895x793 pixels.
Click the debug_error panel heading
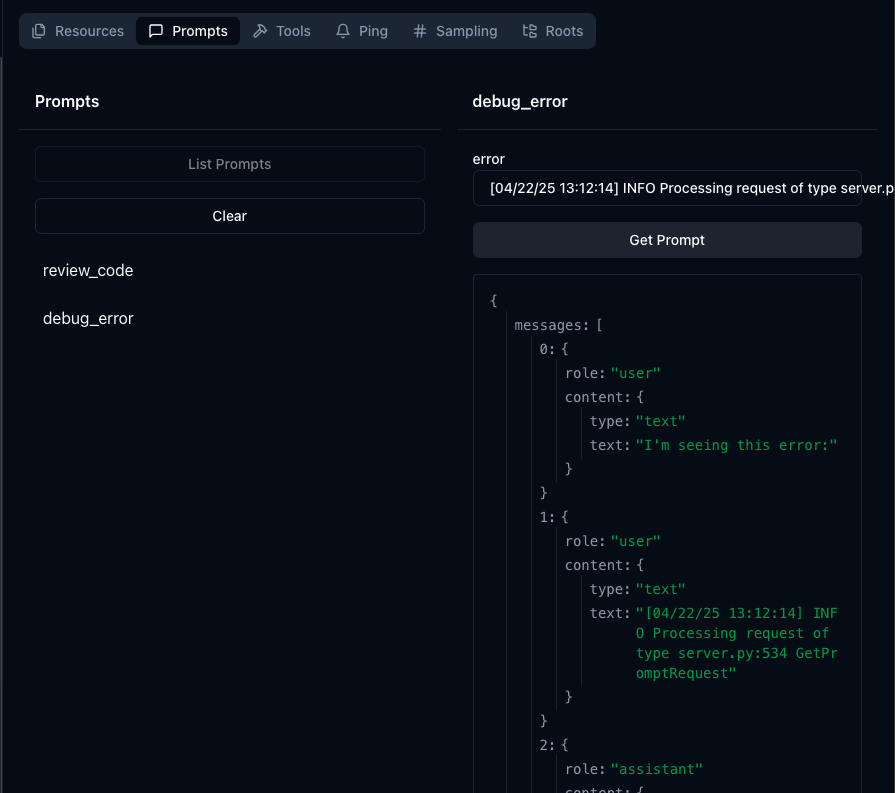point(520,102)
